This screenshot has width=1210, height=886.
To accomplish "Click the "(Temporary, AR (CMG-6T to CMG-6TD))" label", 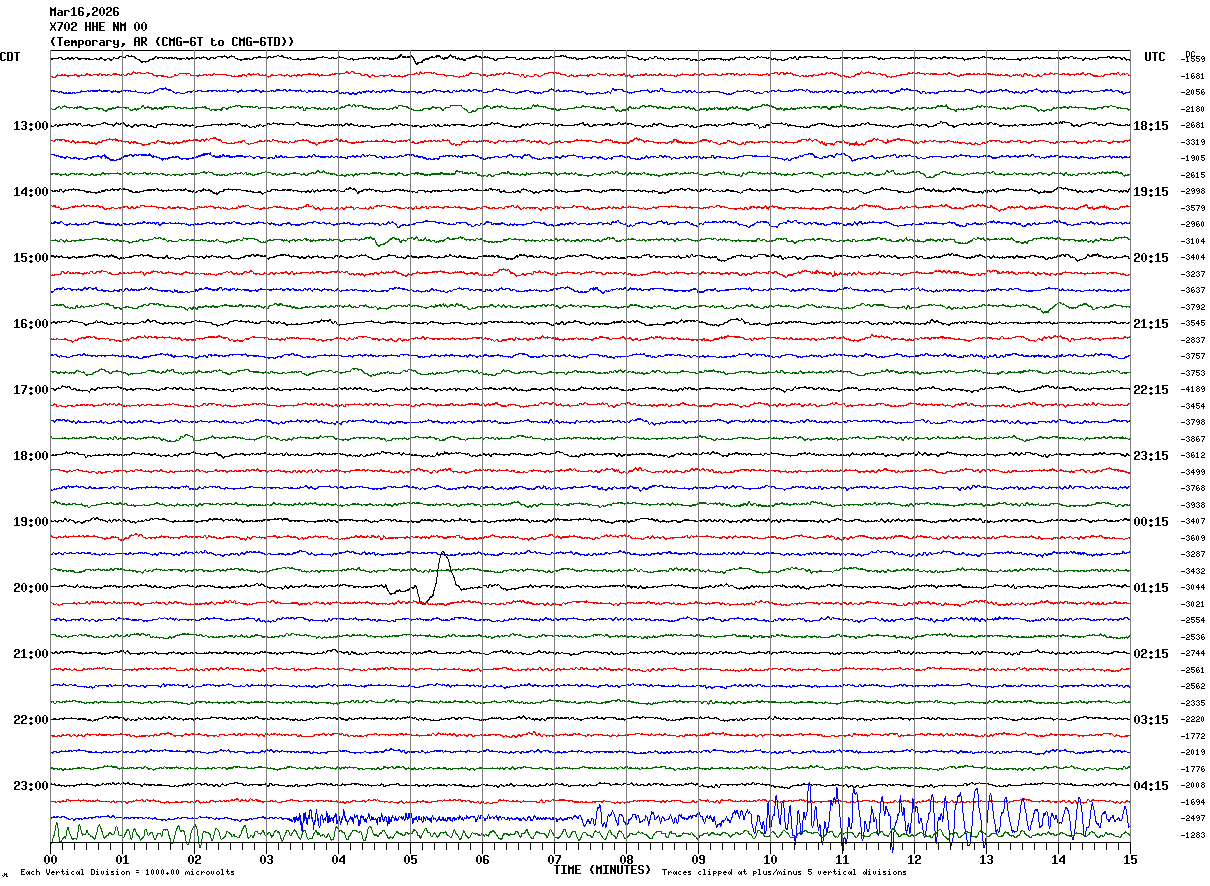I will pos(172,42).
